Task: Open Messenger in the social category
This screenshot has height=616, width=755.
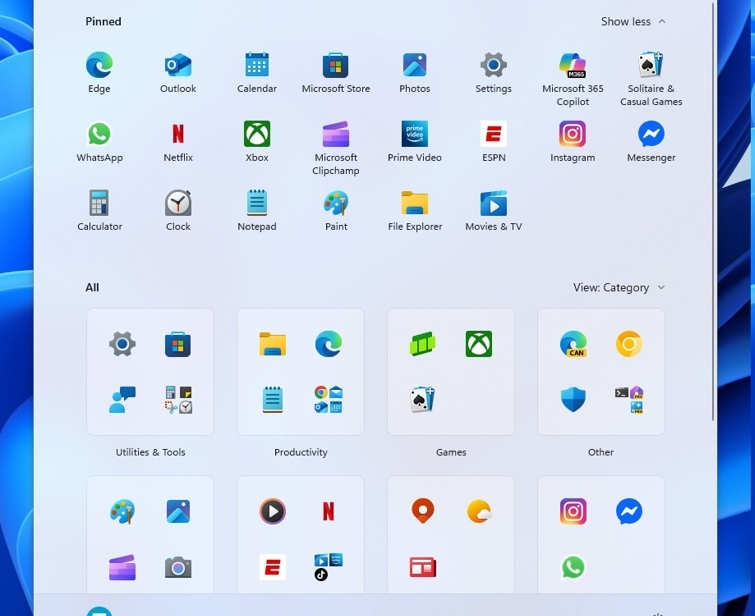Action: 629,511
